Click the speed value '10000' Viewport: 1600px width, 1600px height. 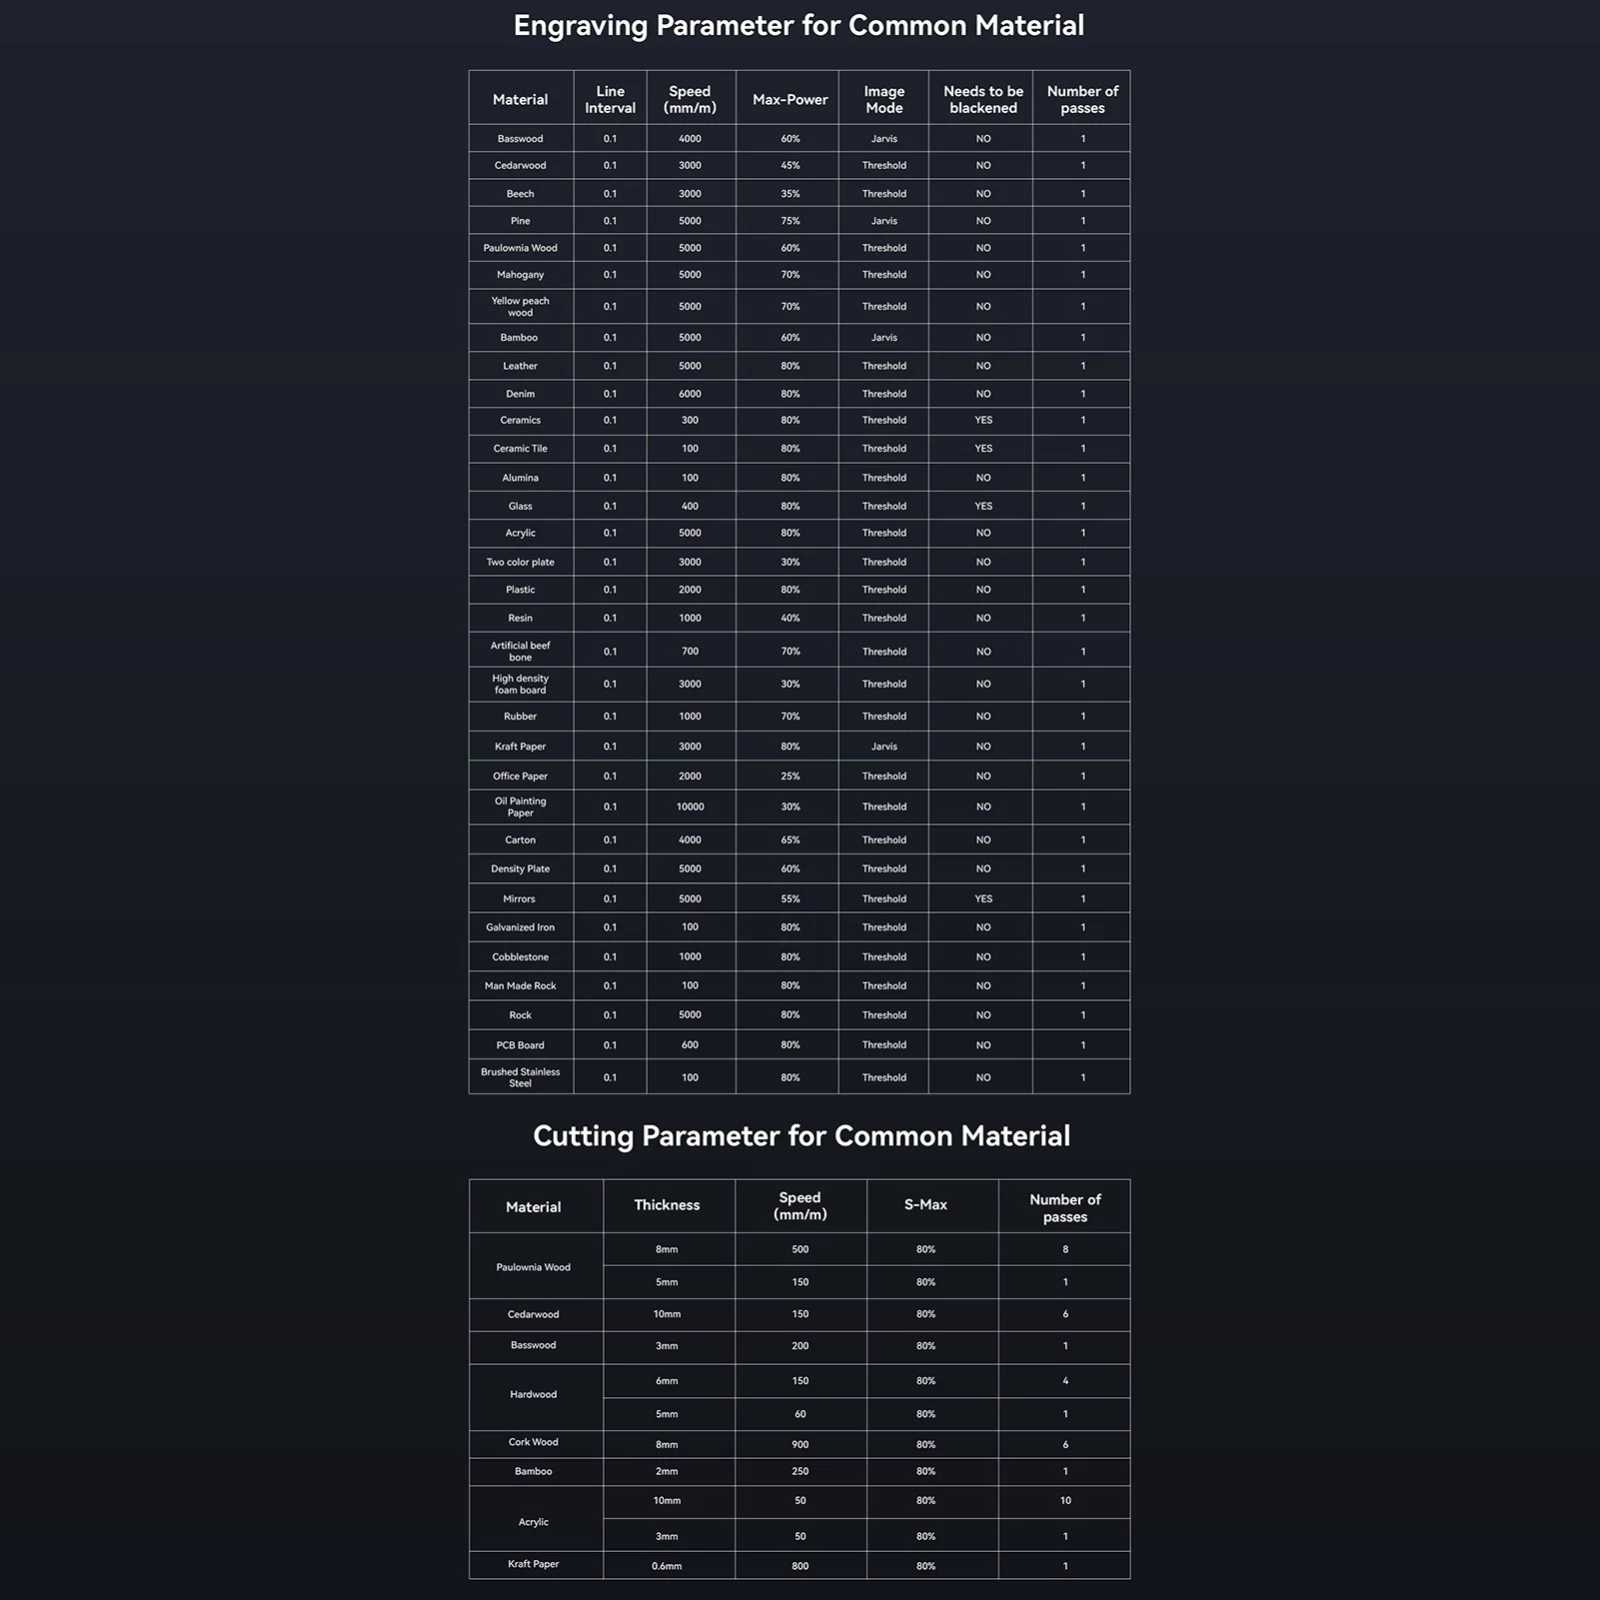690,808
